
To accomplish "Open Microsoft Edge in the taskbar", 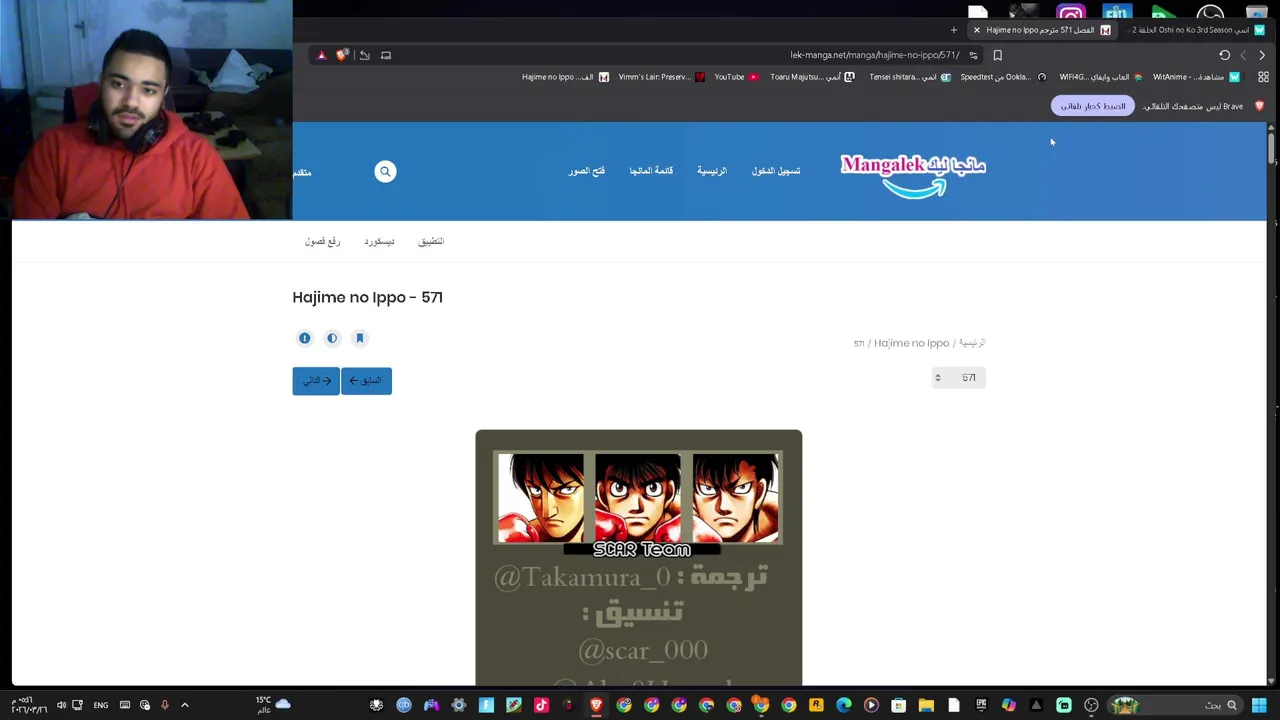I will pos(843,705).
